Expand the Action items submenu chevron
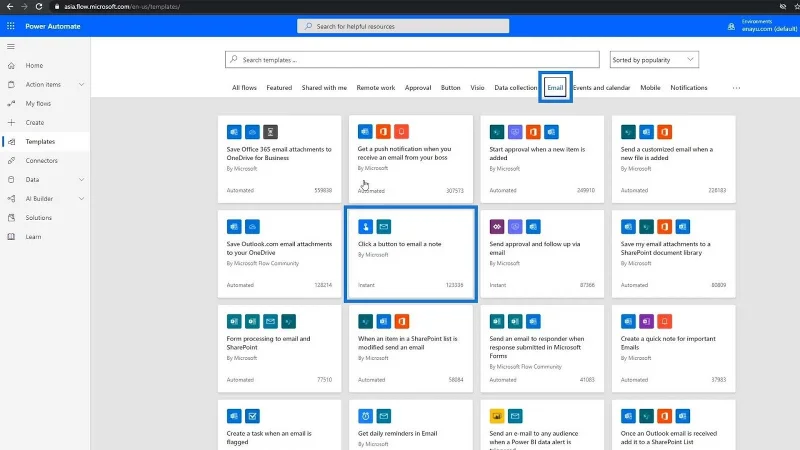Image resolution: width=800 pixels, height=450 pixels. [81, 85]
